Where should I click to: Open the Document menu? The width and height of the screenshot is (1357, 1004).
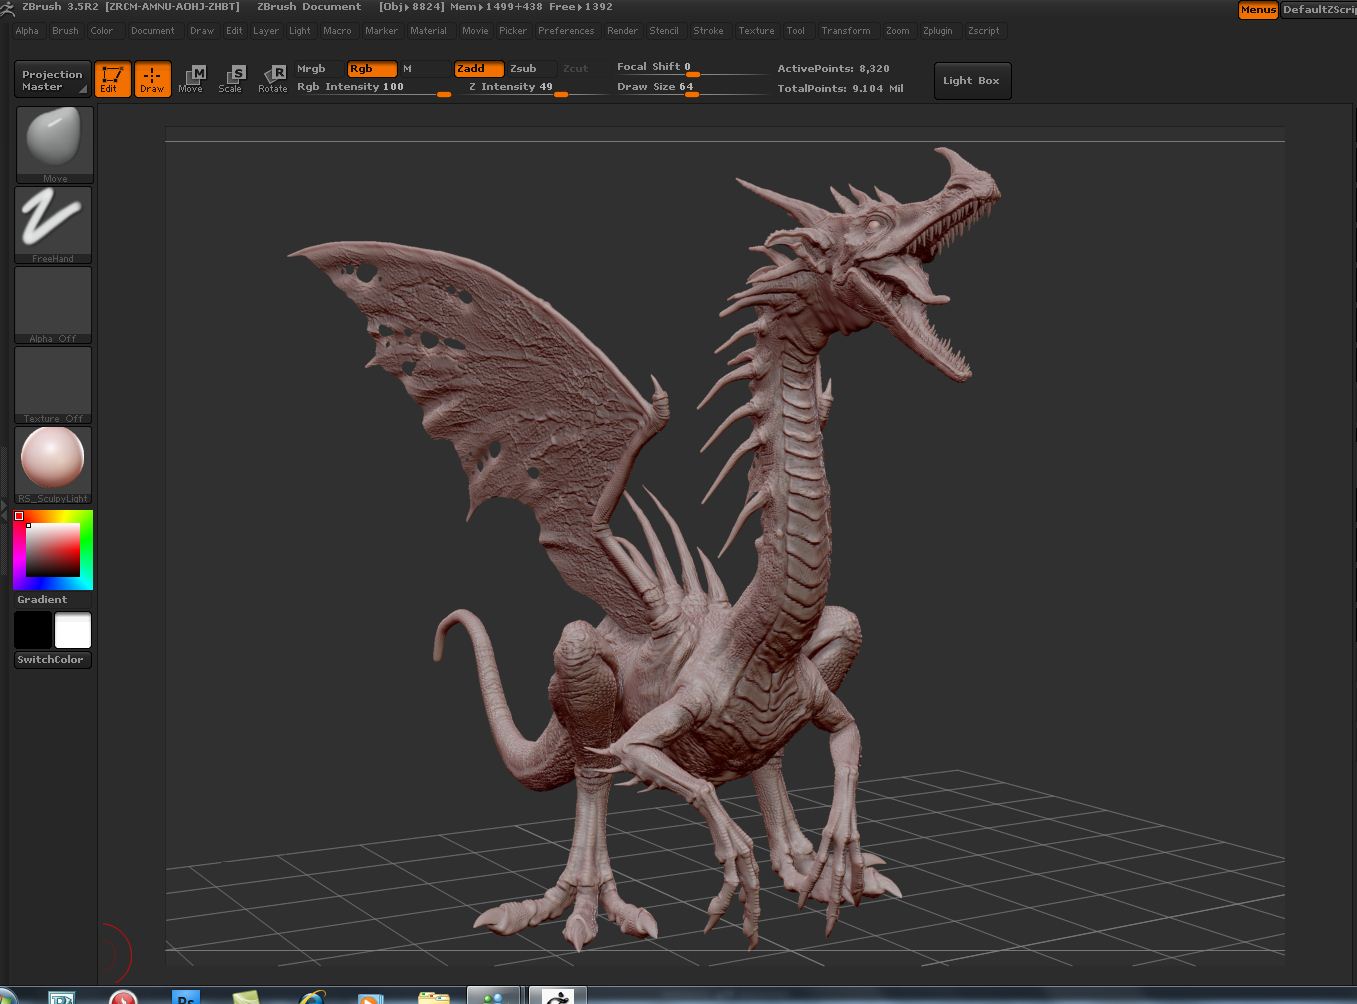click(153, 31)
